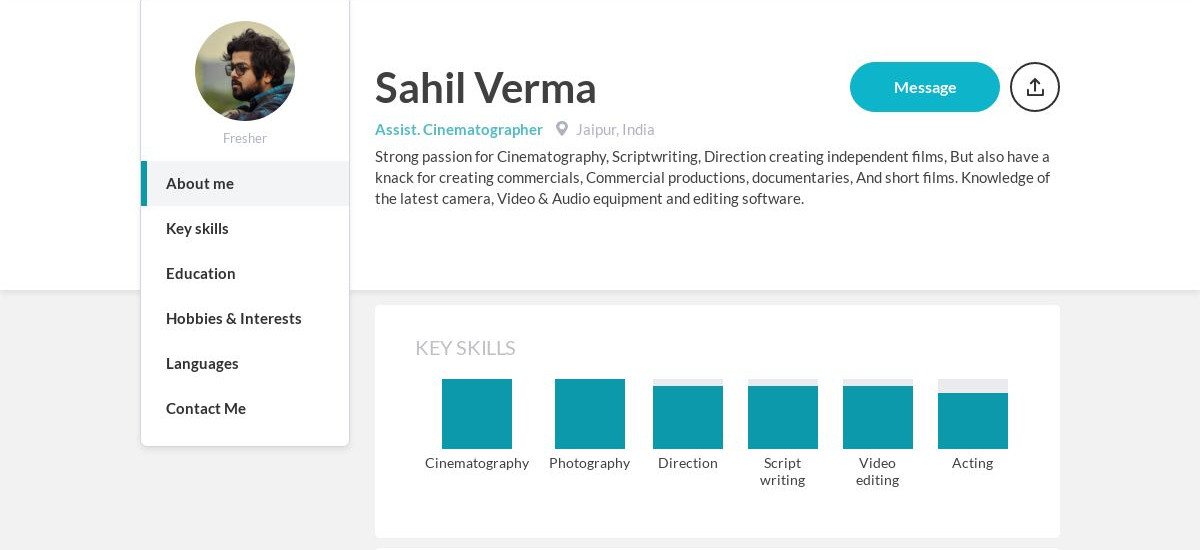This screenshot has width=1200, height=550.
Task: Click the Cinematography skill bar
Action: (477, 414)
